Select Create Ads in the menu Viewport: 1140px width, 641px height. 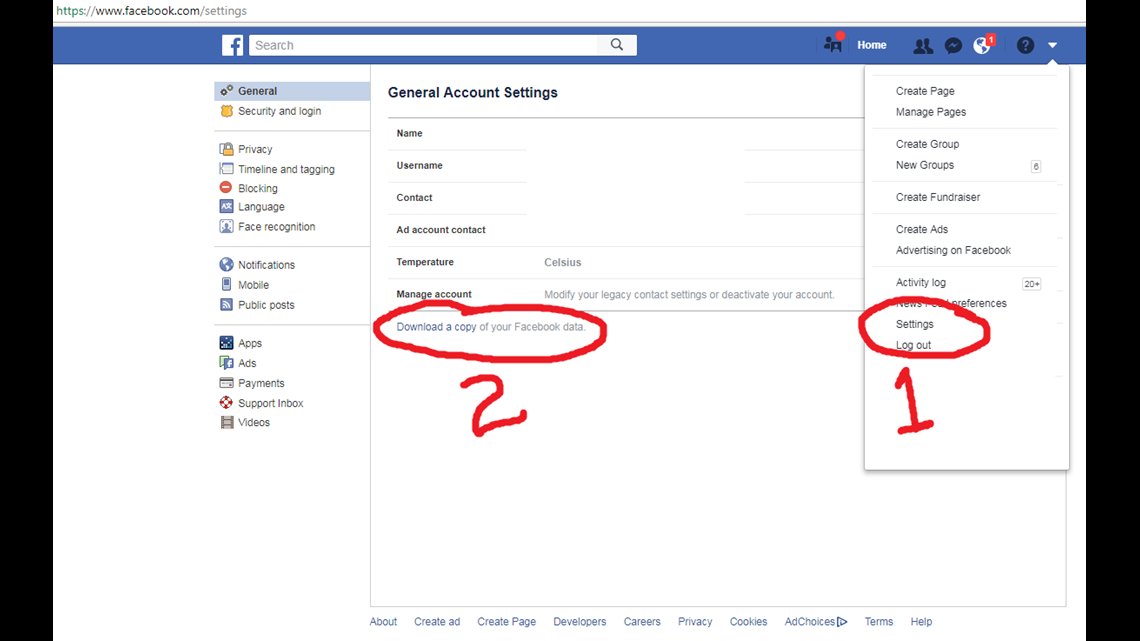pyautogui.click(x=922, y=229)
